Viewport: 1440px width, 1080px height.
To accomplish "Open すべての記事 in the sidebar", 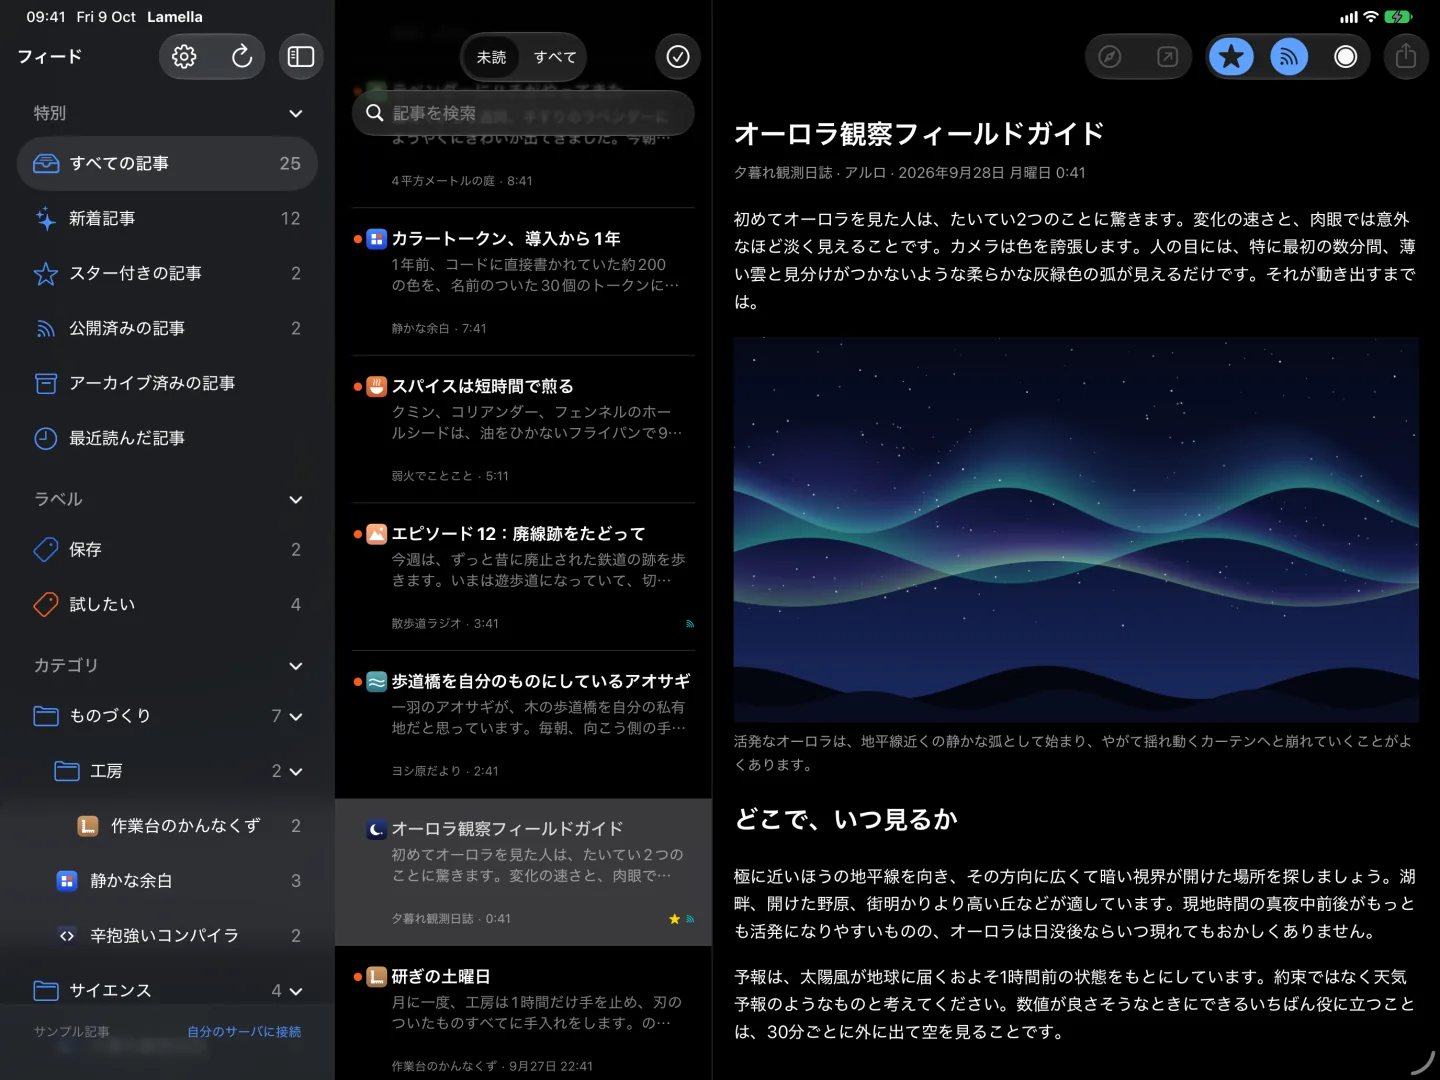I will (x=167, y=163).
